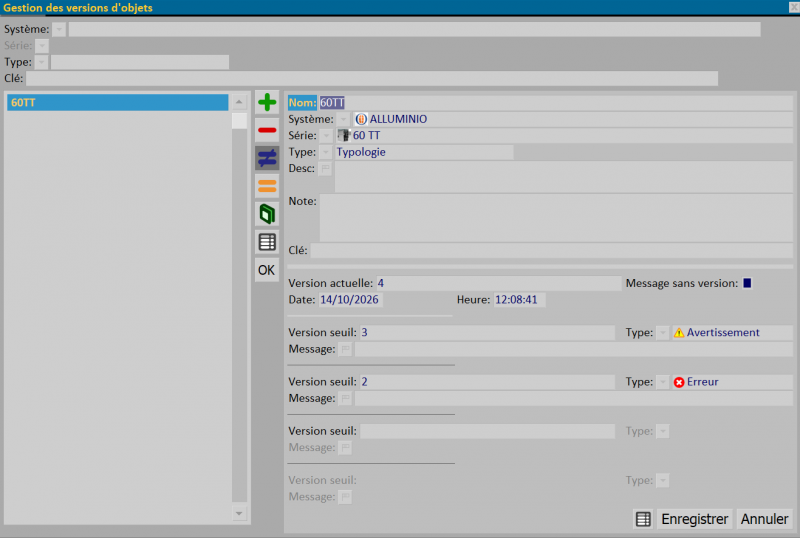Open the top filter Série dropdown
The height and width of the screenshot is (538, 800).
(42, 45)
